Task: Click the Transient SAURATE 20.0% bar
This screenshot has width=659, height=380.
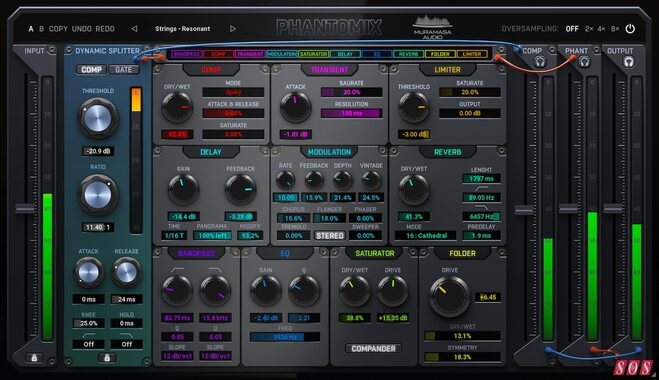Action: (351, 92)
